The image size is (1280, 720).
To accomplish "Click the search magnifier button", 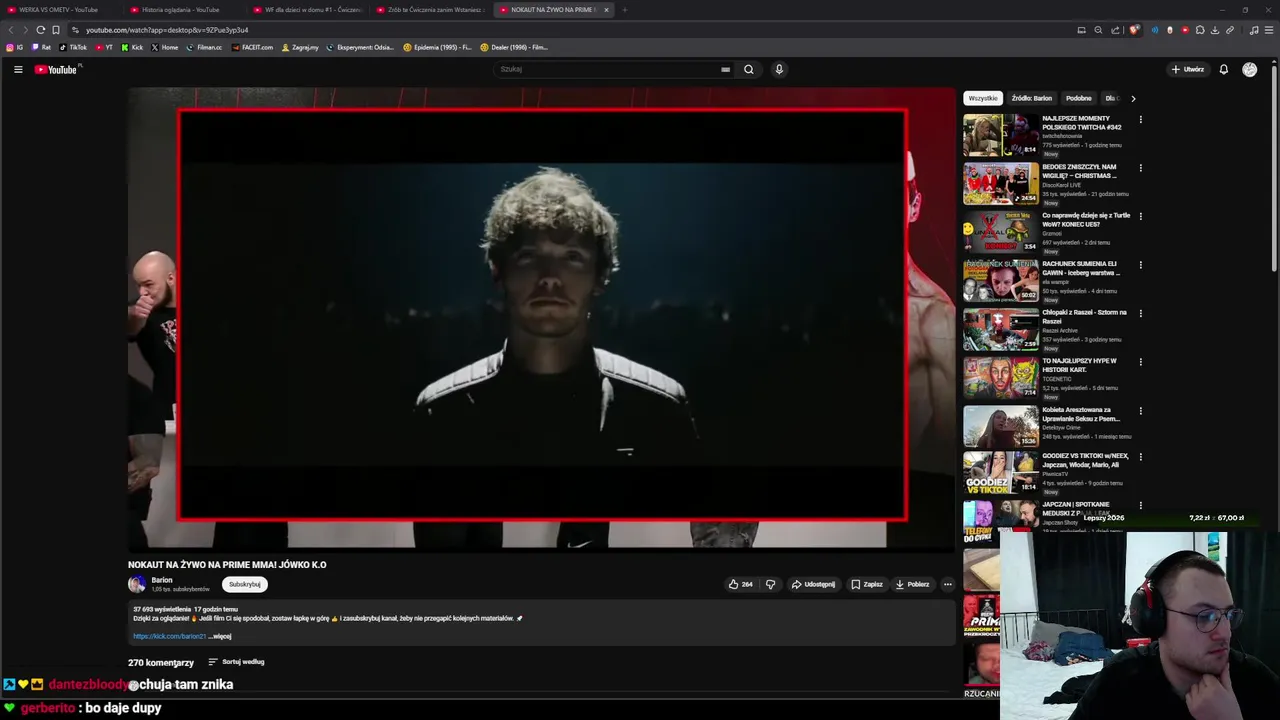I will [748, 69].
